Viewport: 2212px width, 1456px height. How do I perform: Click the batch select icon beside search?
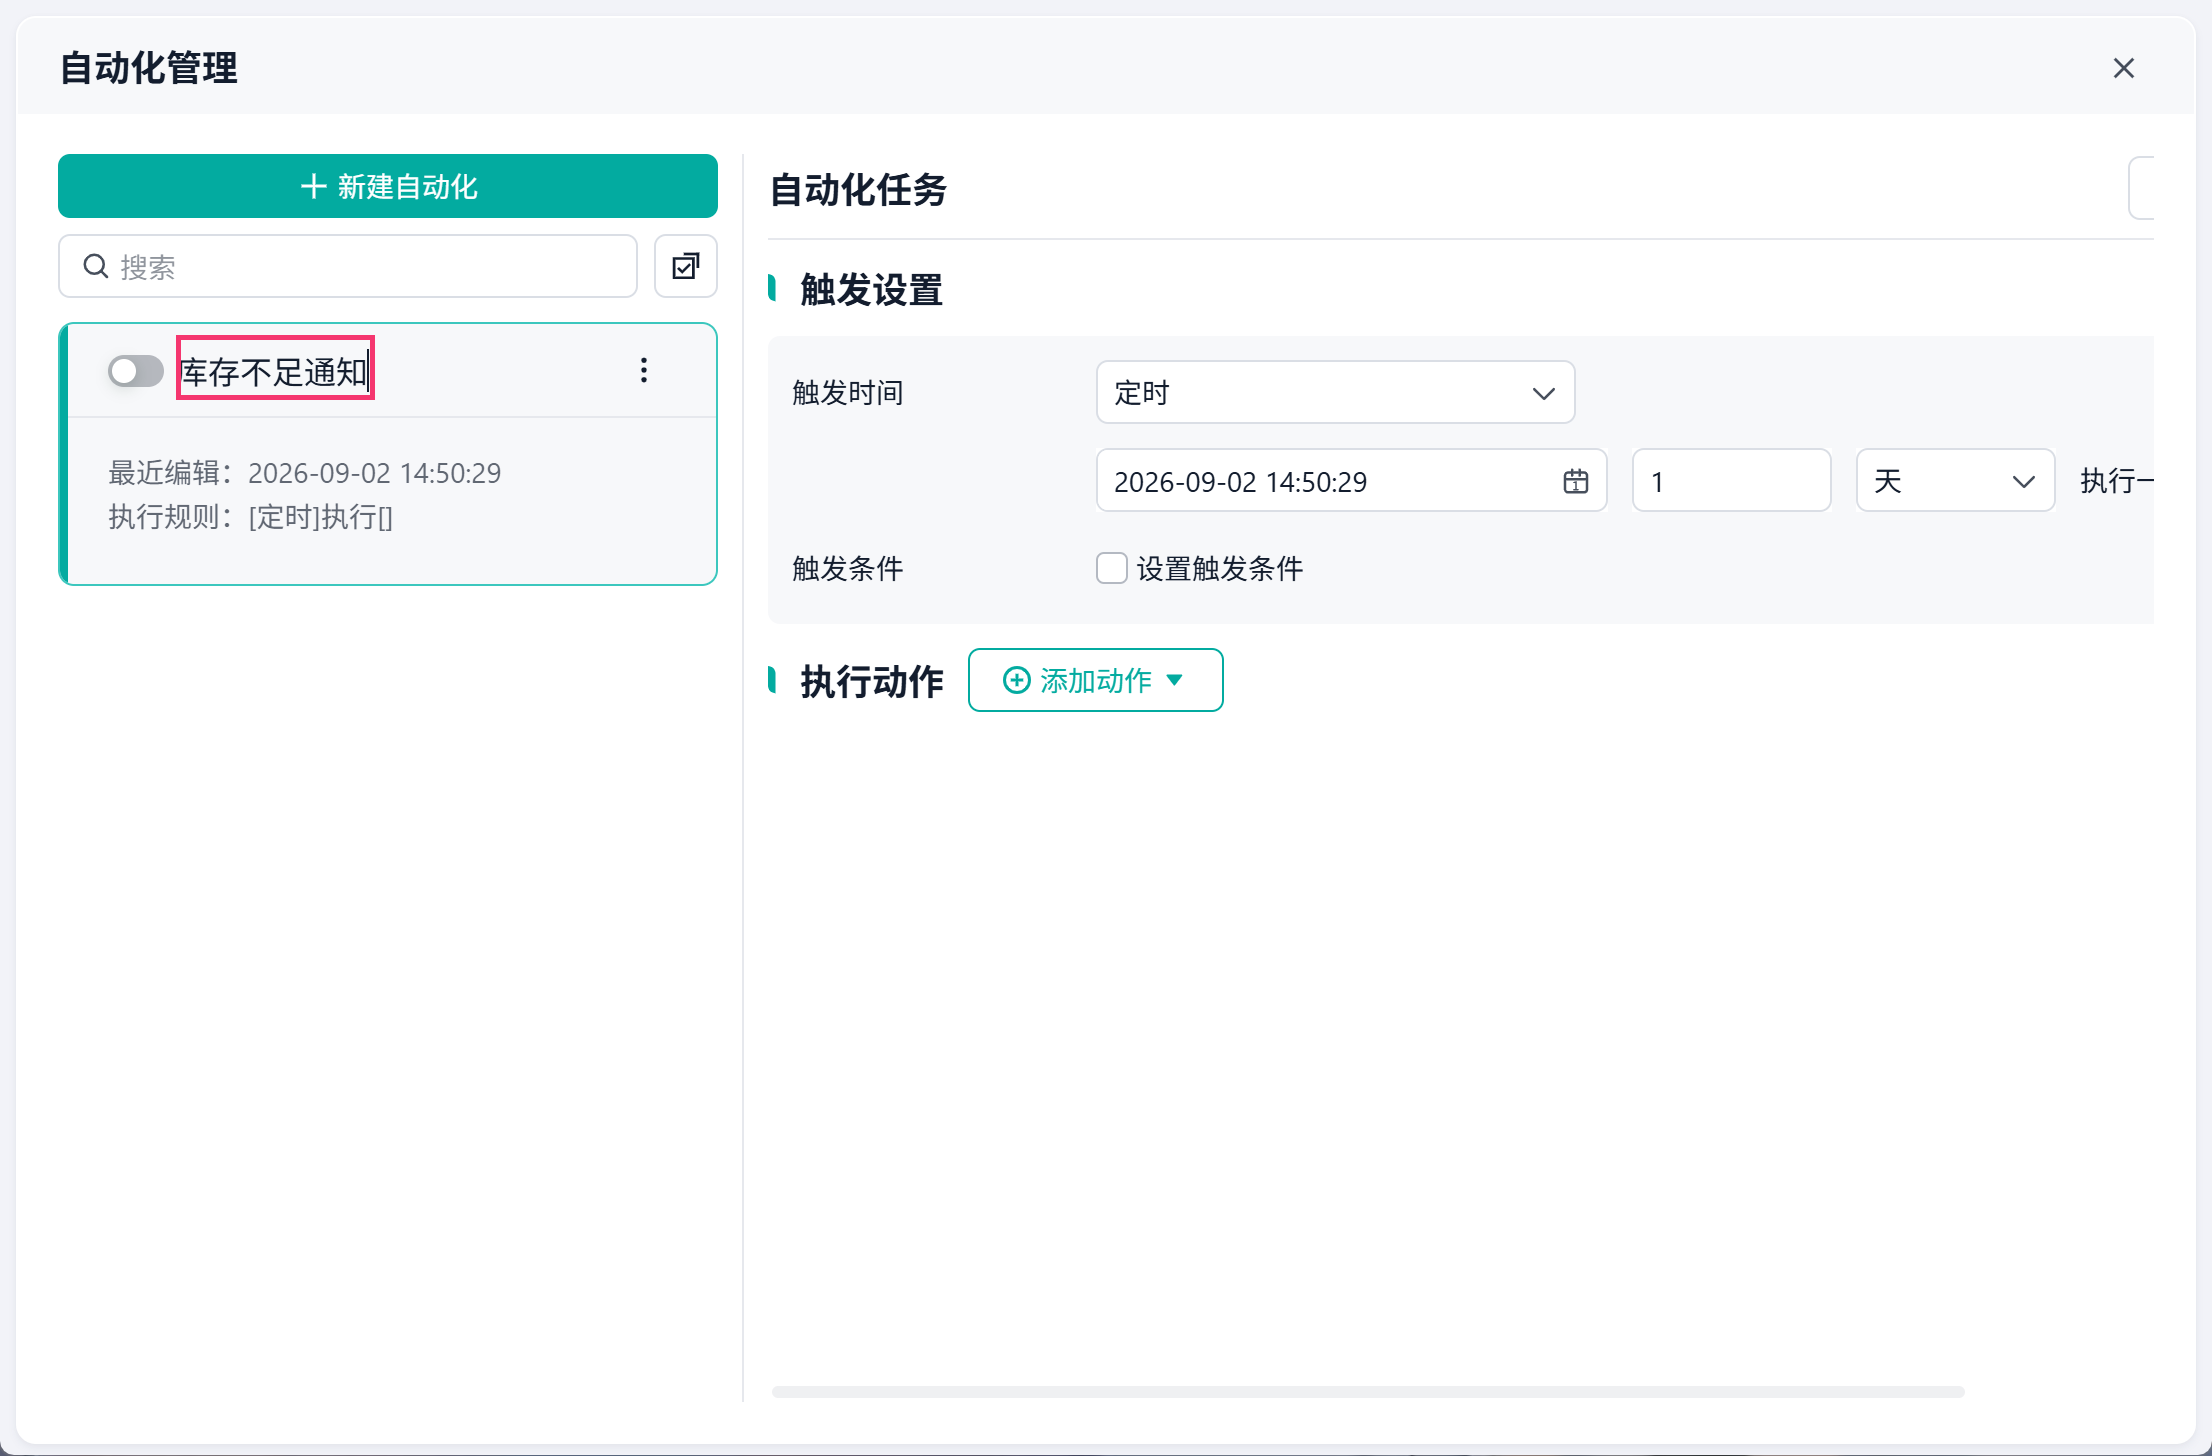(x=686, y=266)
